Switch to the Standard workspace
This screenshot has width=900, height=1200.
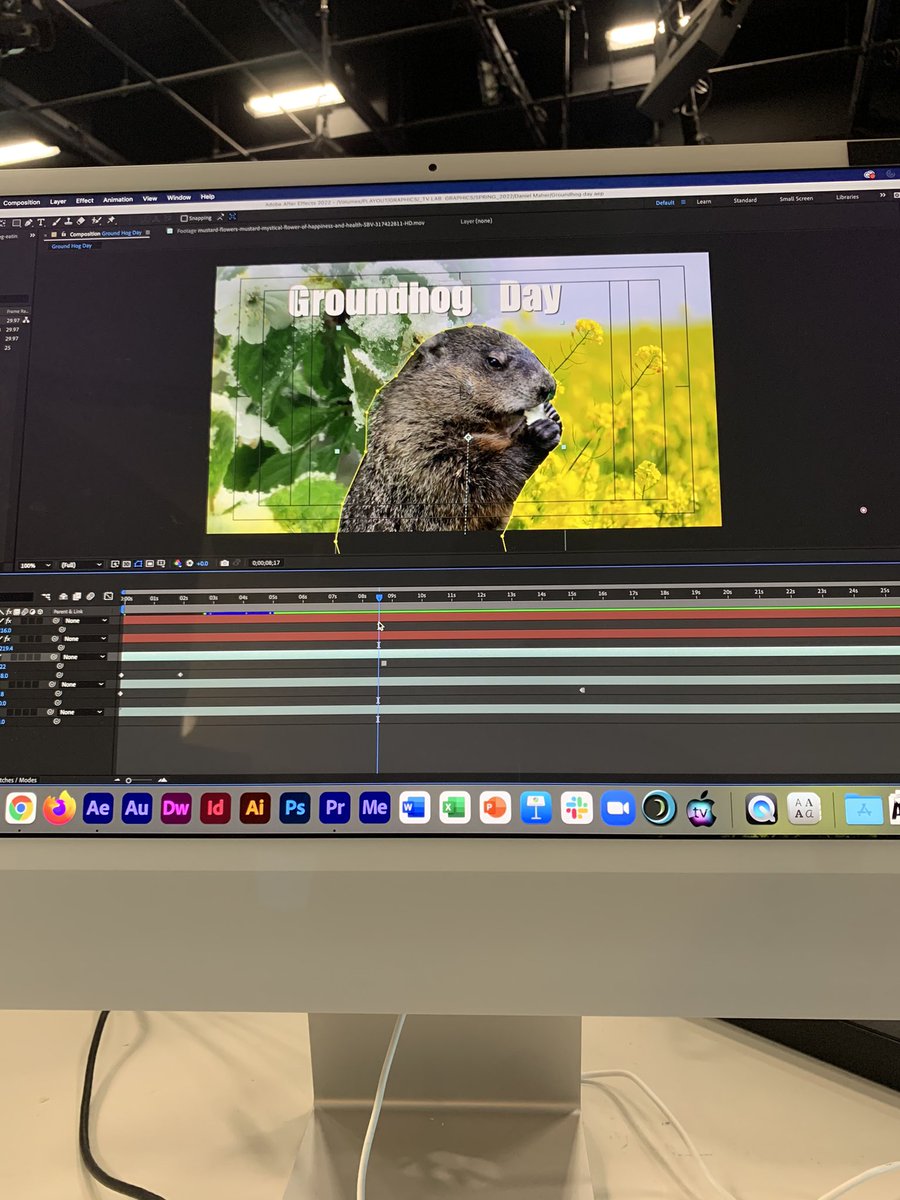(x=745, y=200)
